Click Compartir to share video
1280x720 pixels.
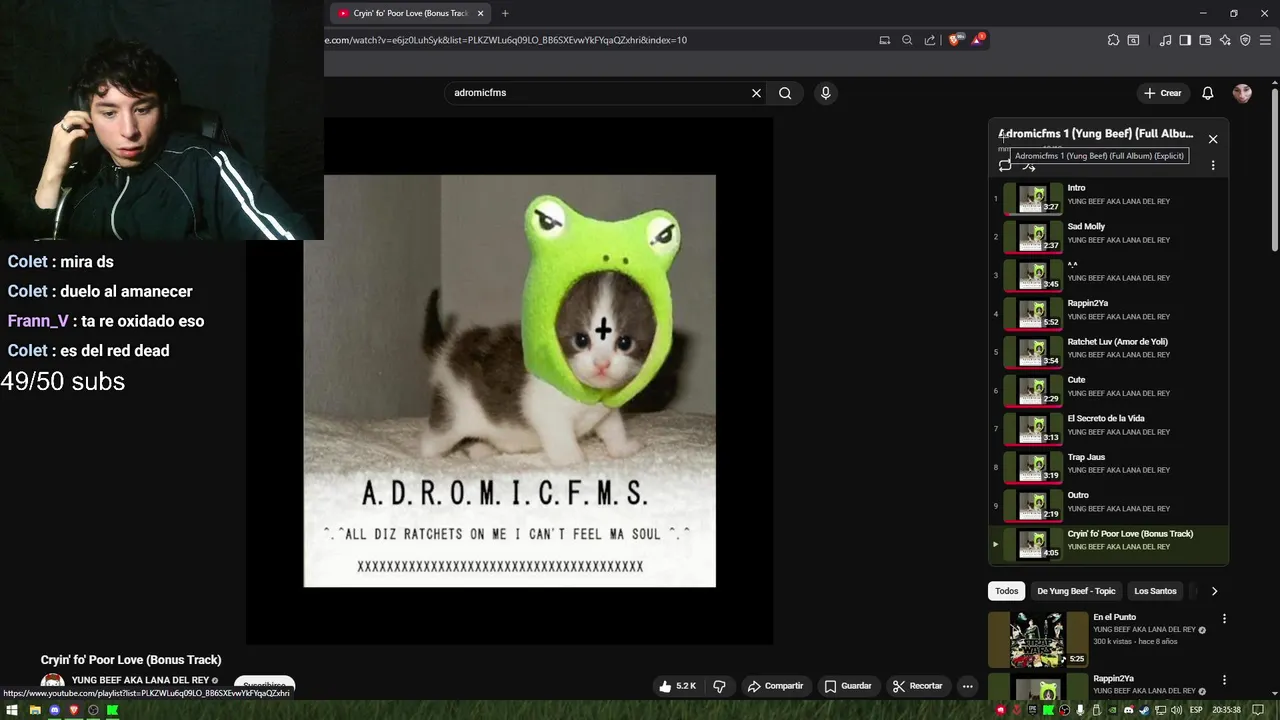point(775,686)
